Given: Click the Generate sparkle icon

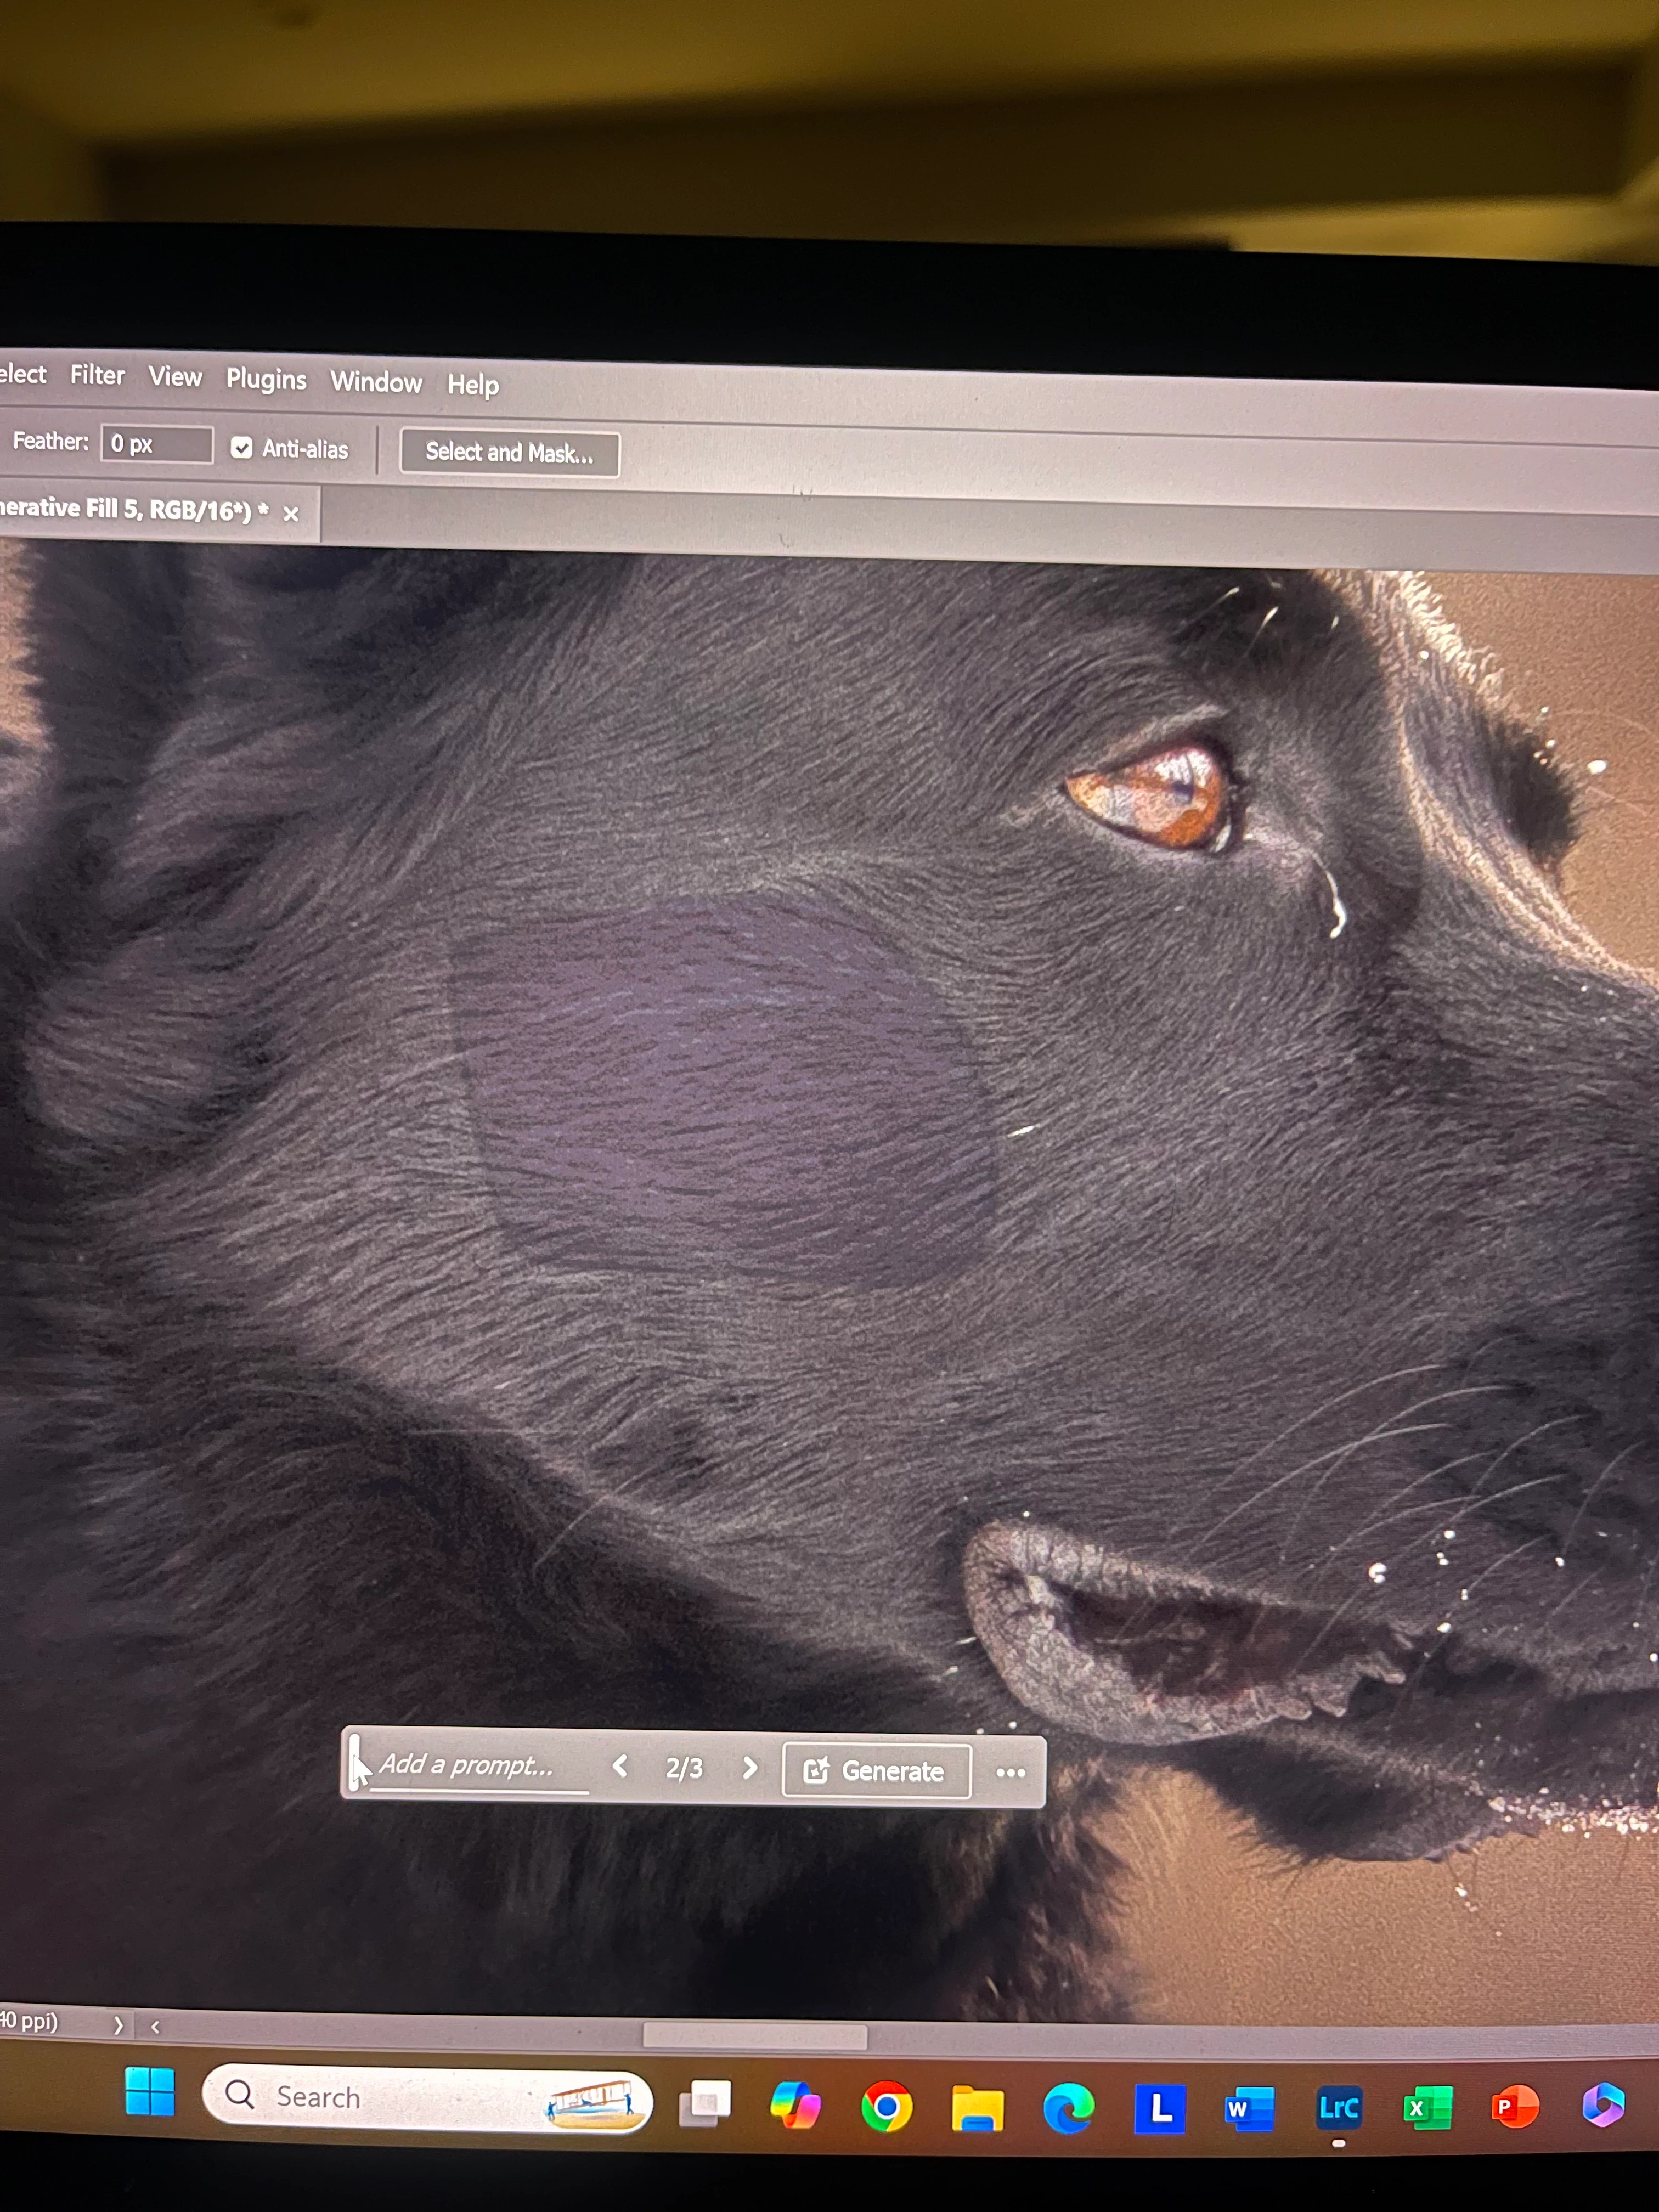Looking at the screenshot, I should (816, 1770).
